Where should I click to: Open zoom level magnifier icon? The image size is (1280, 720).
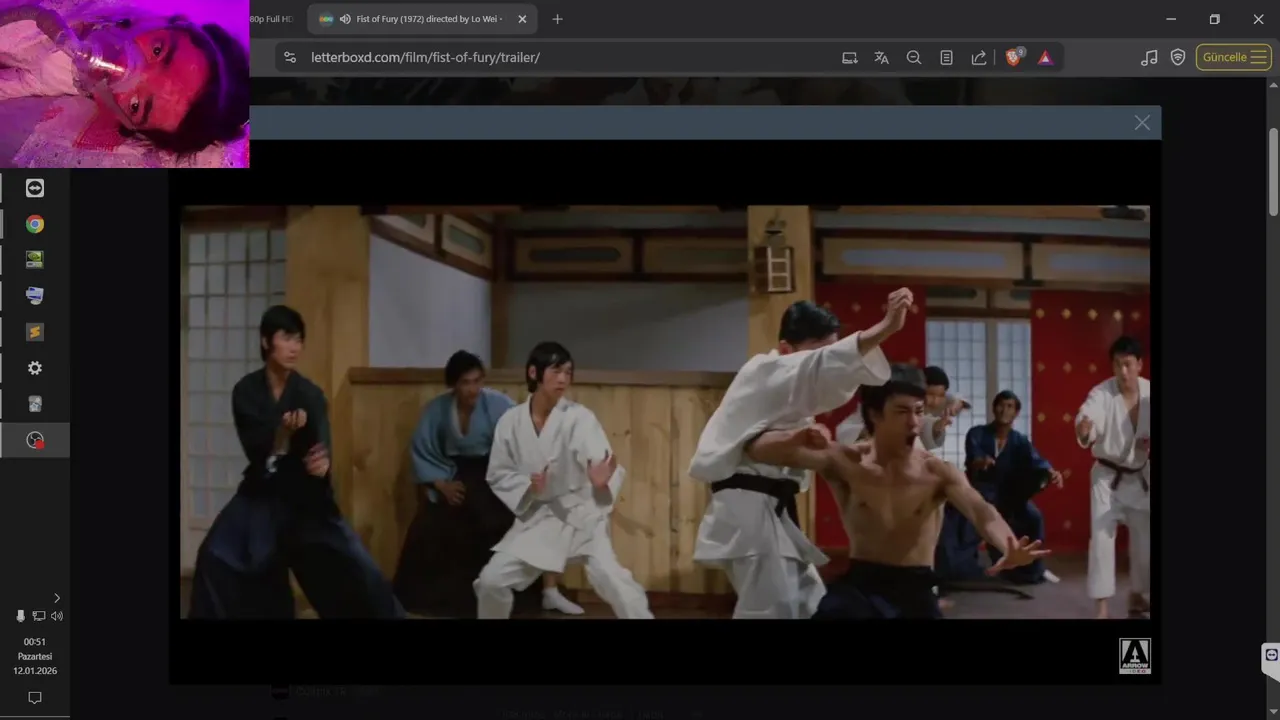pyautogui.click(x=914, y=58)
